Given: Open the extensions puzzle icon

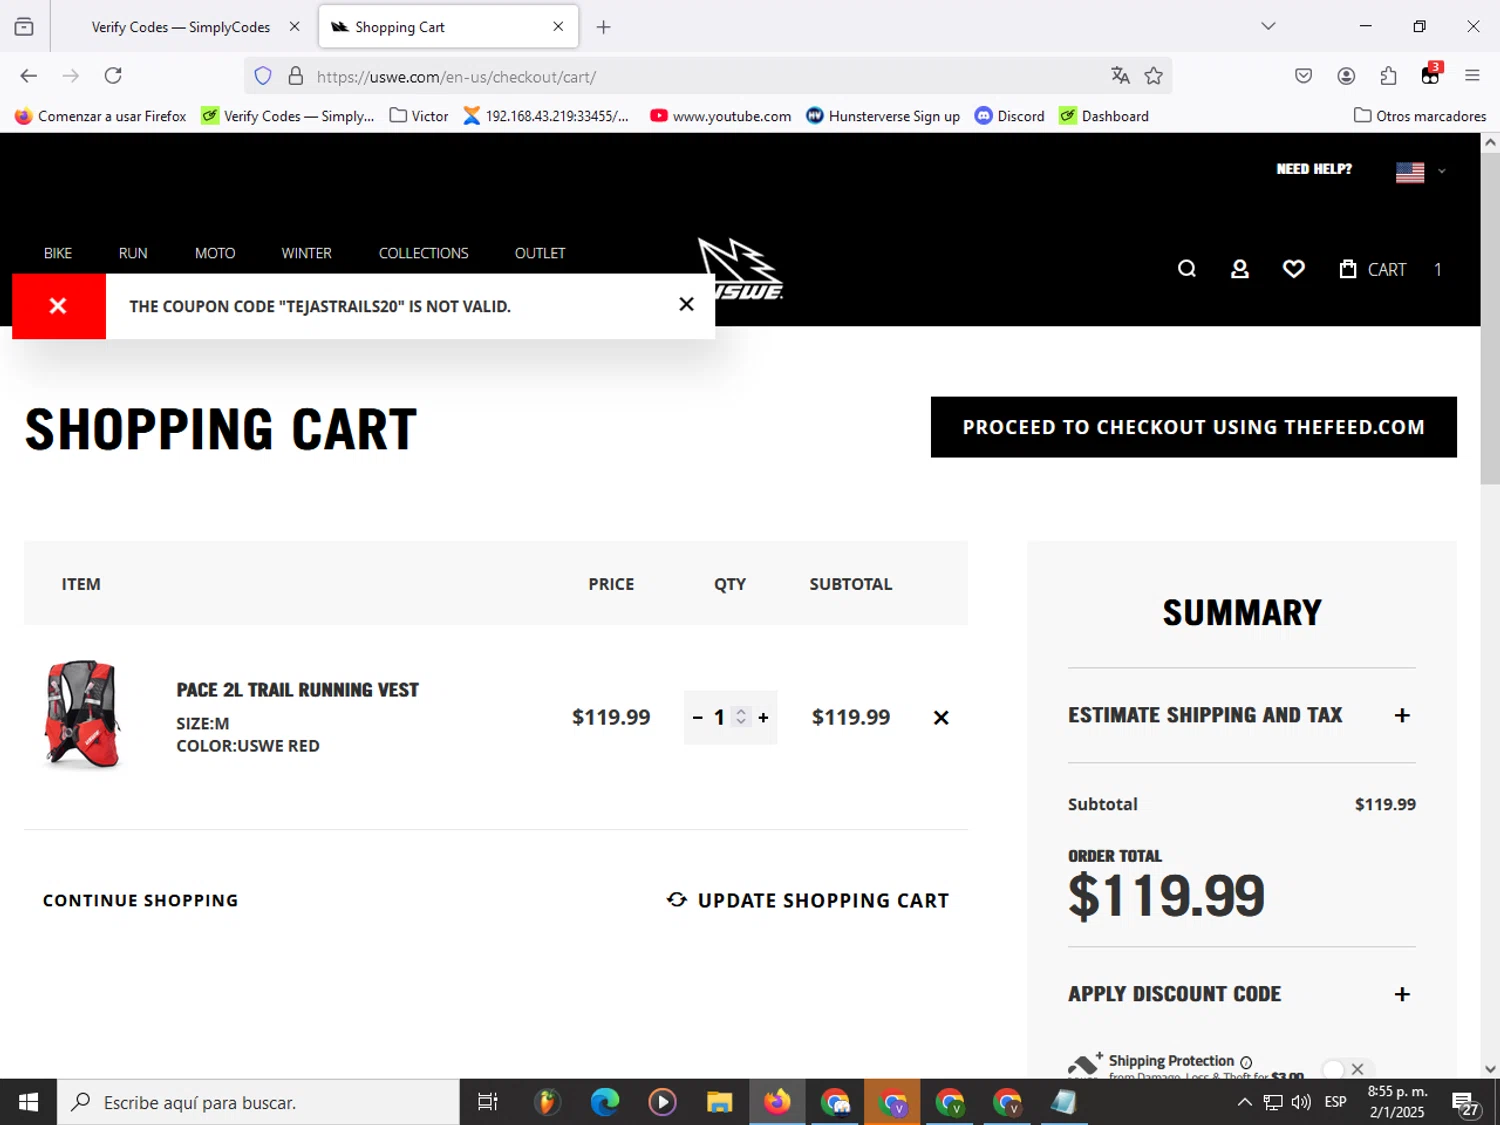Looking at the screenshot, I should (1388, 75).
